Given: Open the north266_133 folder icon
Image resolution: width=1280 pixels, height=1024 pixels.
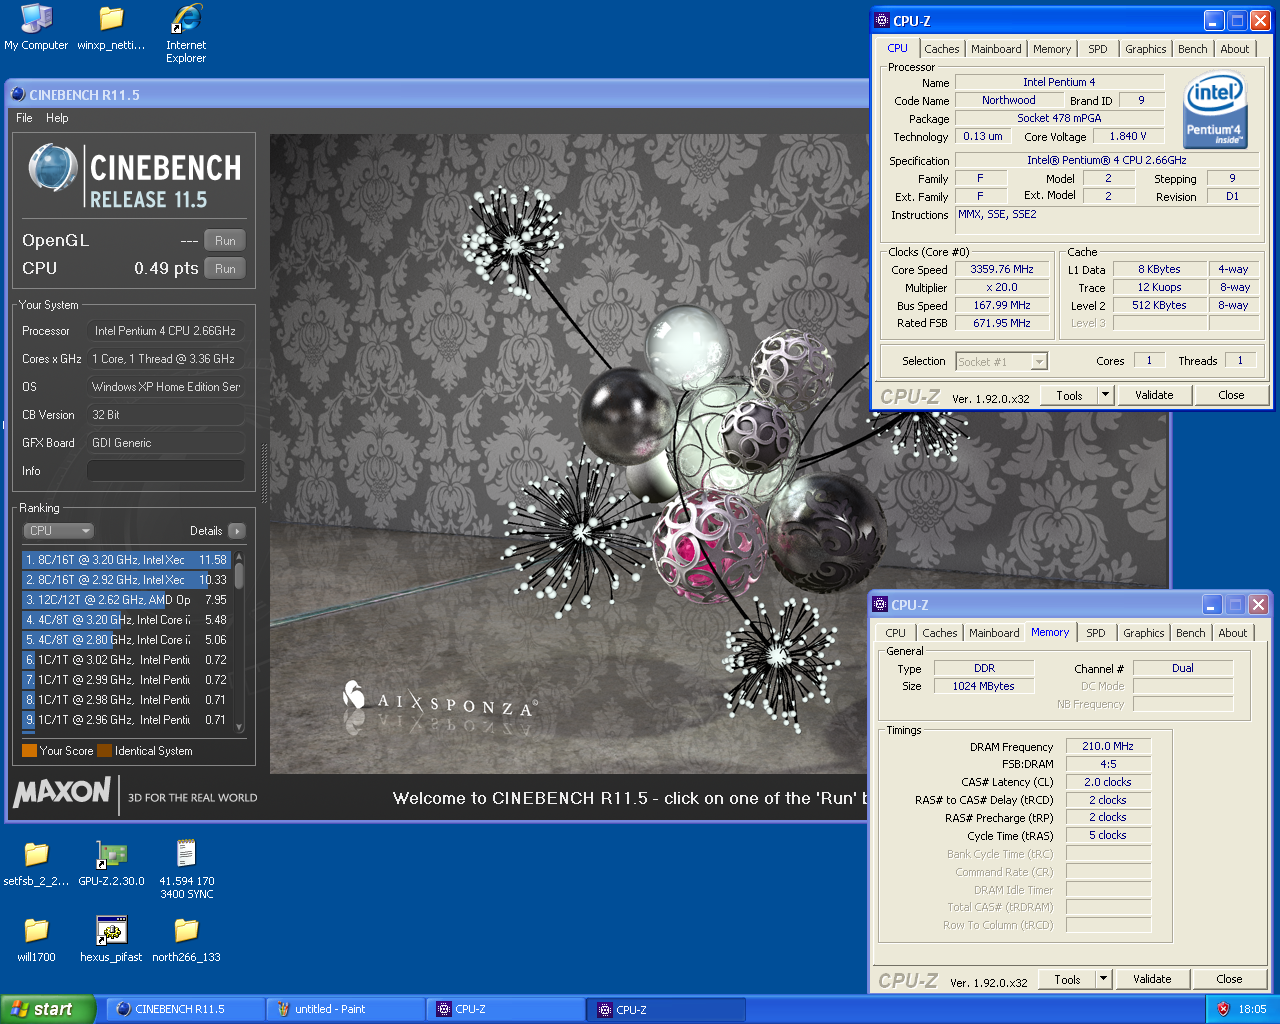Looking at the screenshot, I should 186,940.
